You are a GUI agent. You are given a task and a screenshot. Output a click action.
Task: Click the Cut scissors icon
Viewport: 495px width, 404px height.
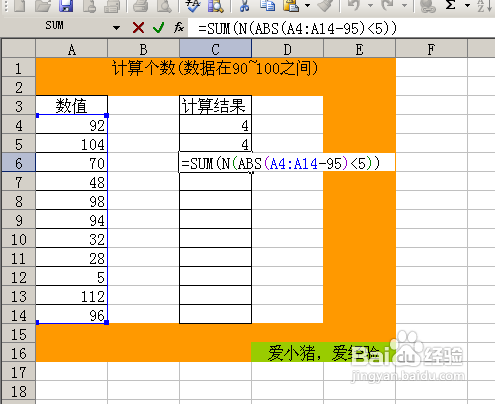(x=245, y=5)
